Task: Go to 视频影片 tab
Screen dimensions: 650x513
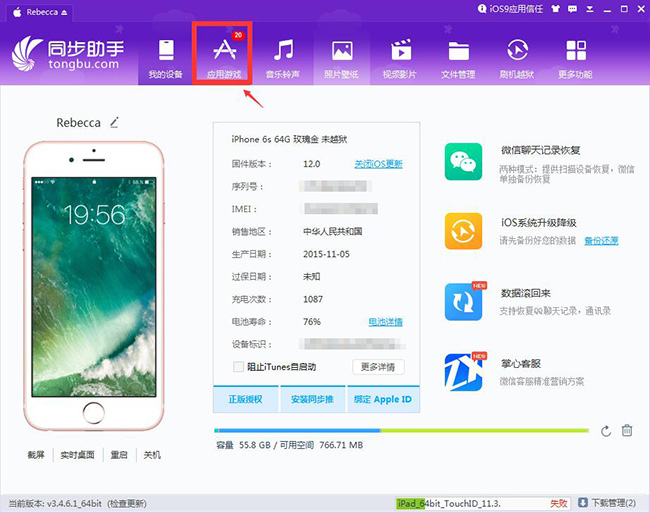Action: (x=400, y=56)
